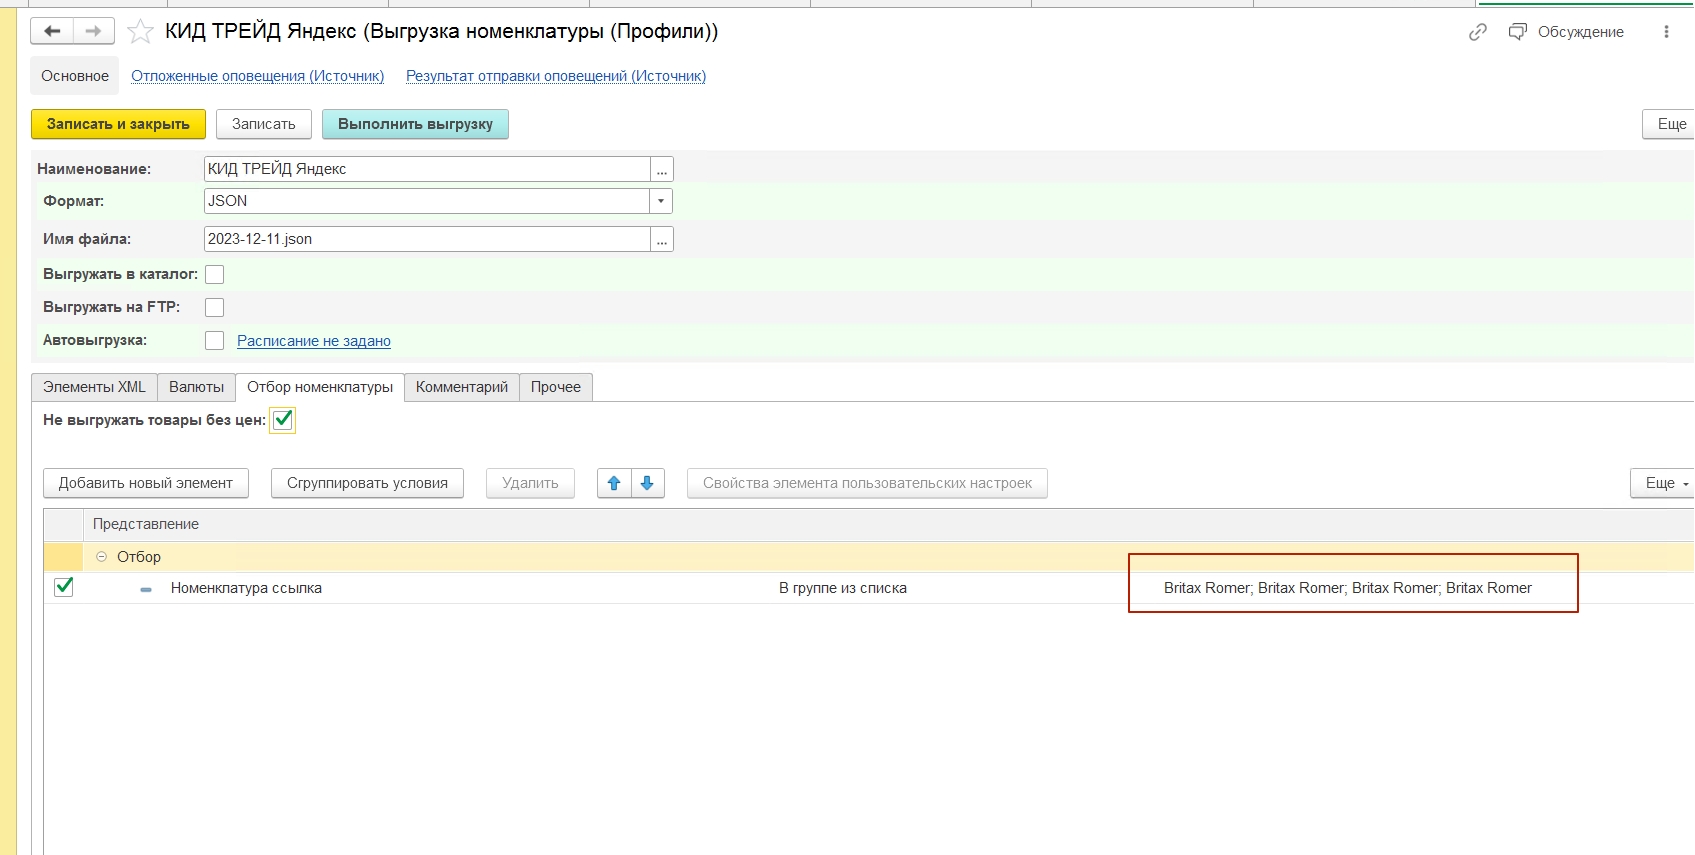
Task: Click the forward navigation arrow
Action: [x=93, y=31]
